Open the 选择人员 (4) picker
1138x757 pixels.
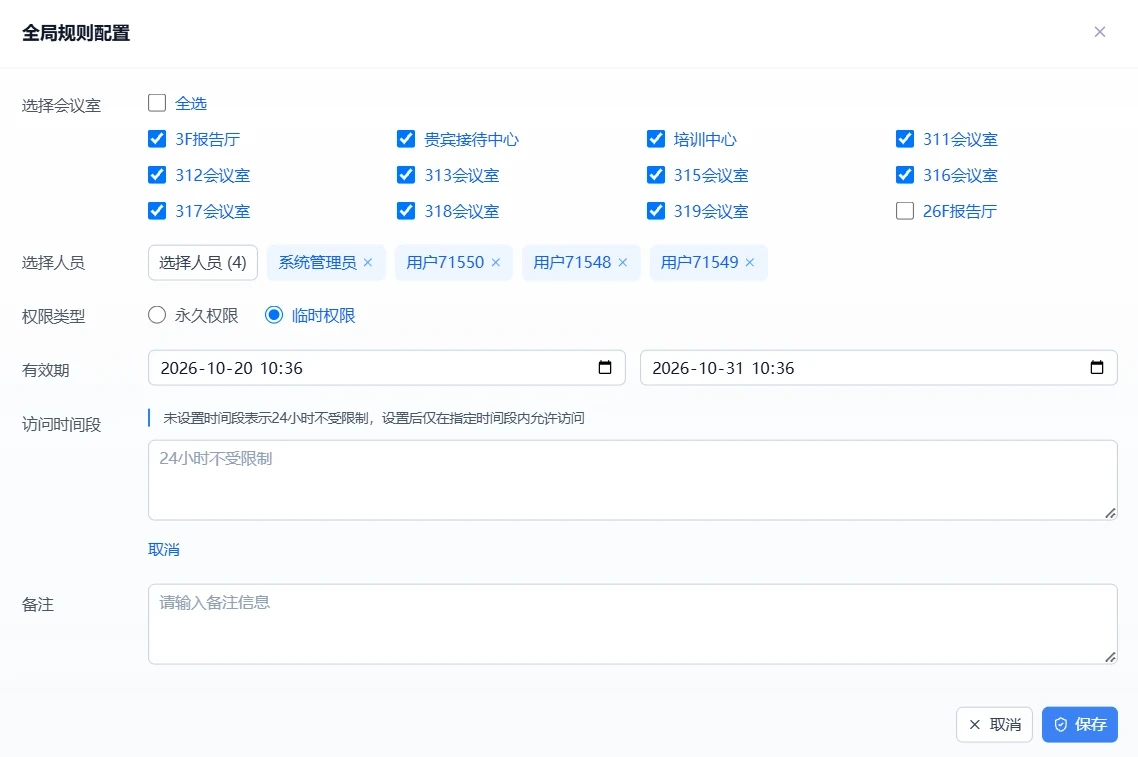pos(202,263)
